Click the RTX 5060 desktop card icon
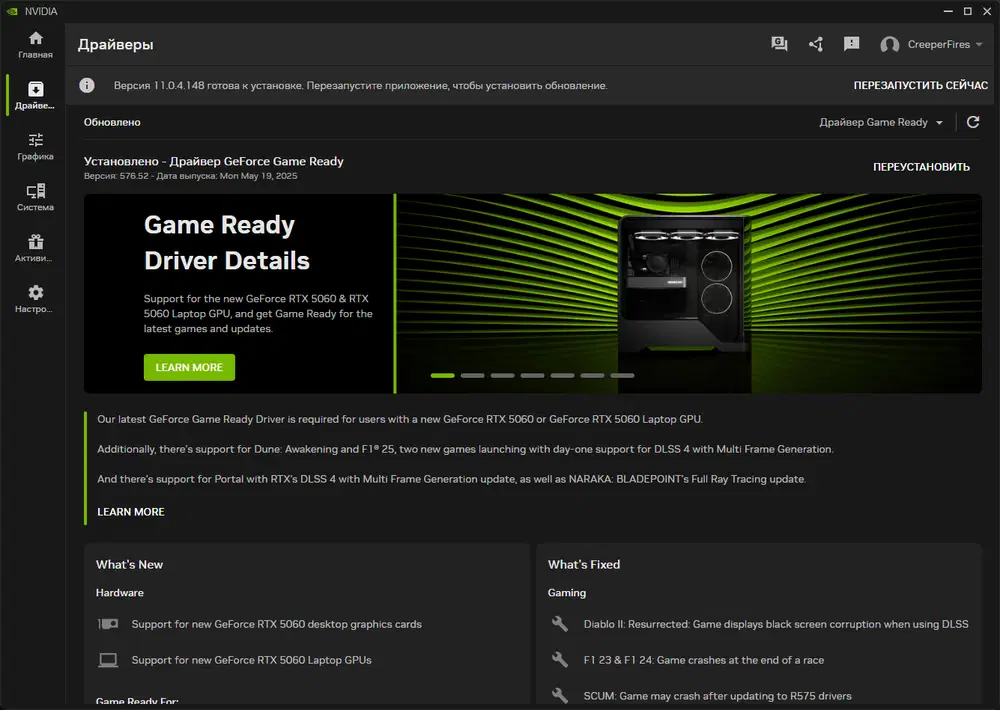This screenshot has width=1000, height=710. coord(108,623)
